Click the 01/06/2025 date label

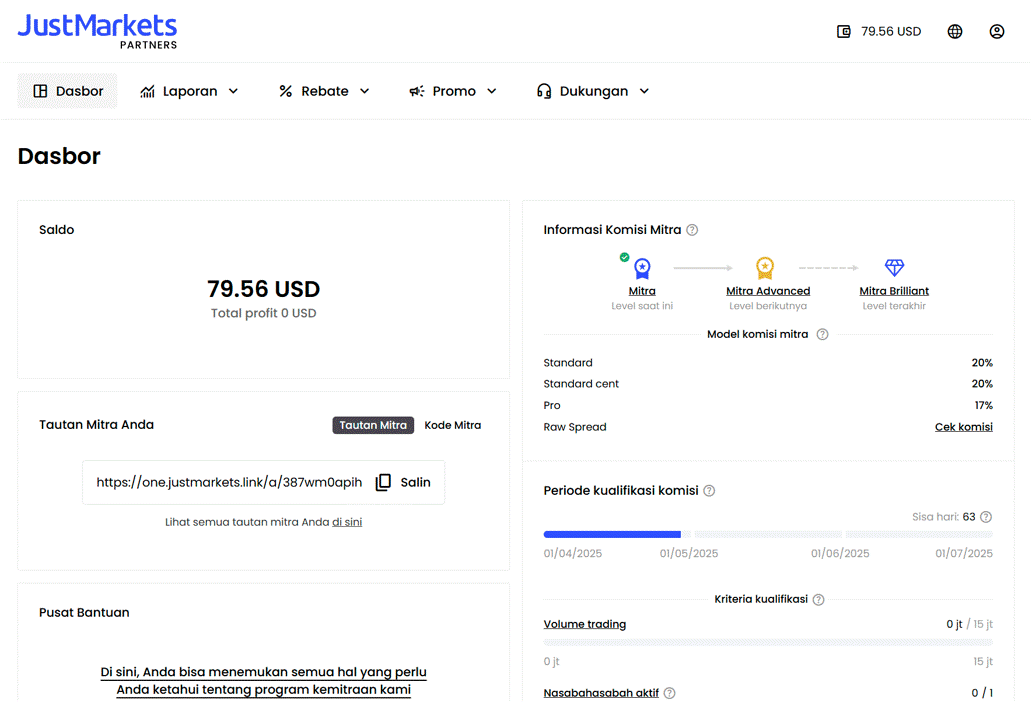click(x=840, y=553)
